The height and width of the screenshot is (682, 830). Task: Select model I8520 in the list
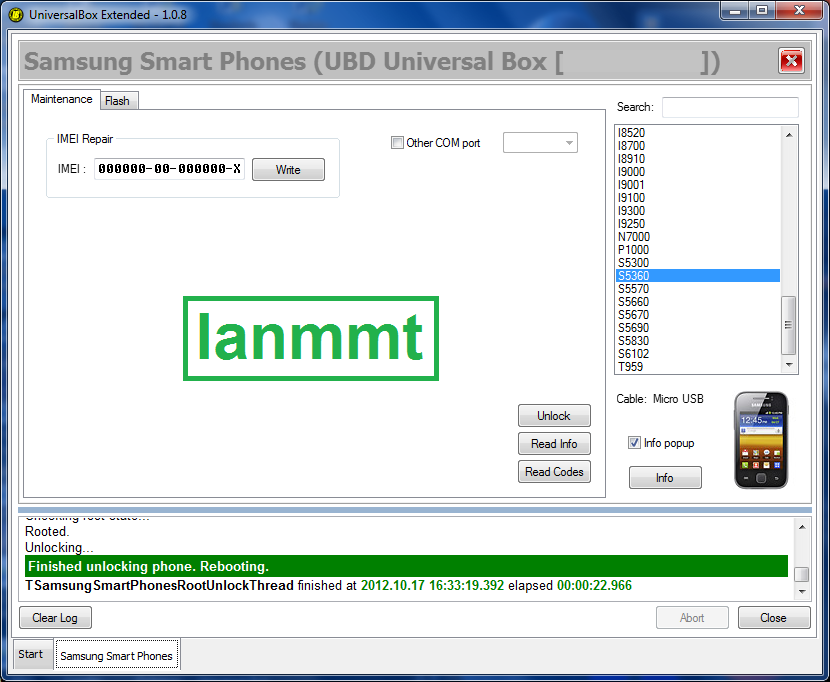(x=698, y=132)
